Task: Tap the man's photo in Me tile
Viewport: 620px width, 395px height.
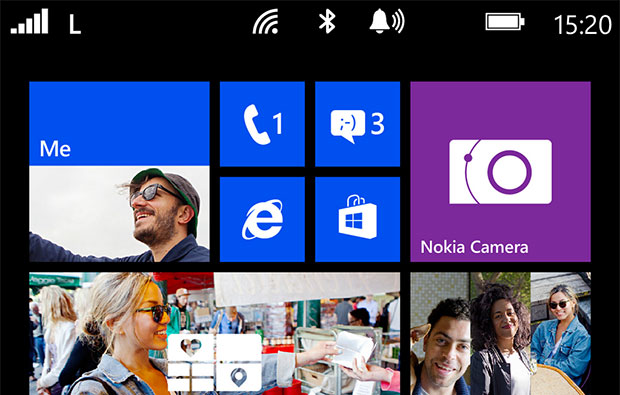Action: coord(119,214)
